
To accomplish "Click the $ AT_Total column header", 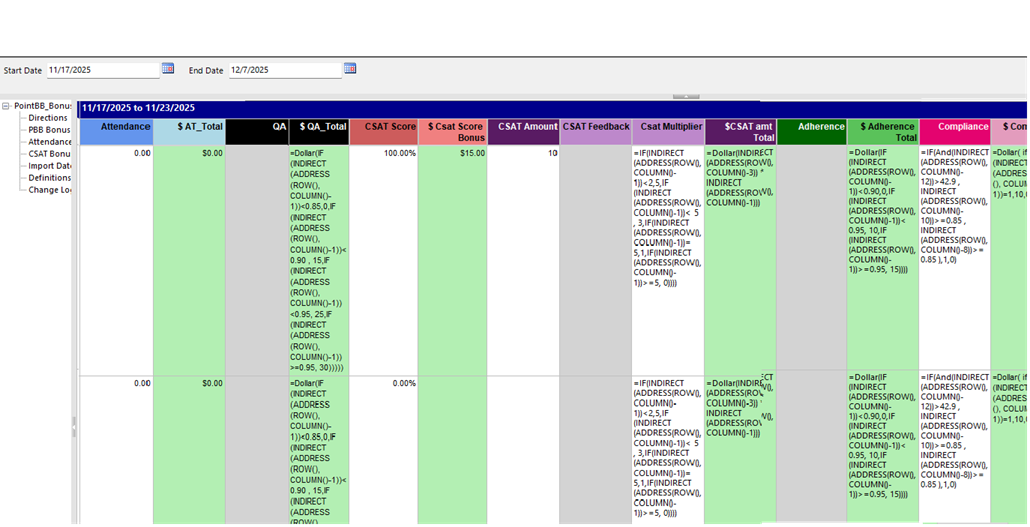I will [x=189, y=132].
